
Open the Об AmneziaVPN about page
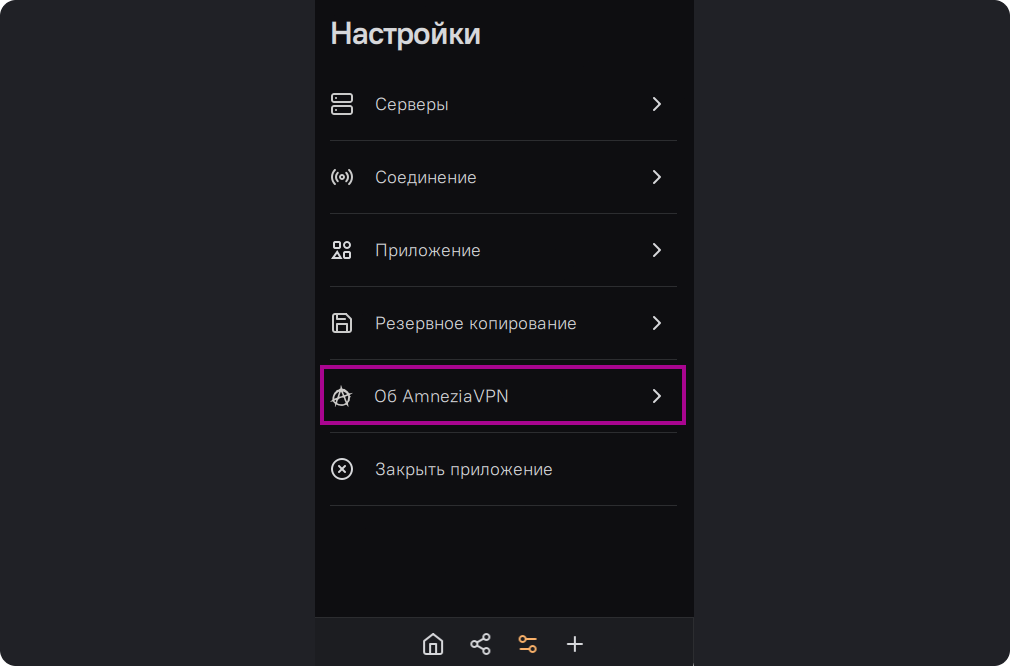(441, 397)
